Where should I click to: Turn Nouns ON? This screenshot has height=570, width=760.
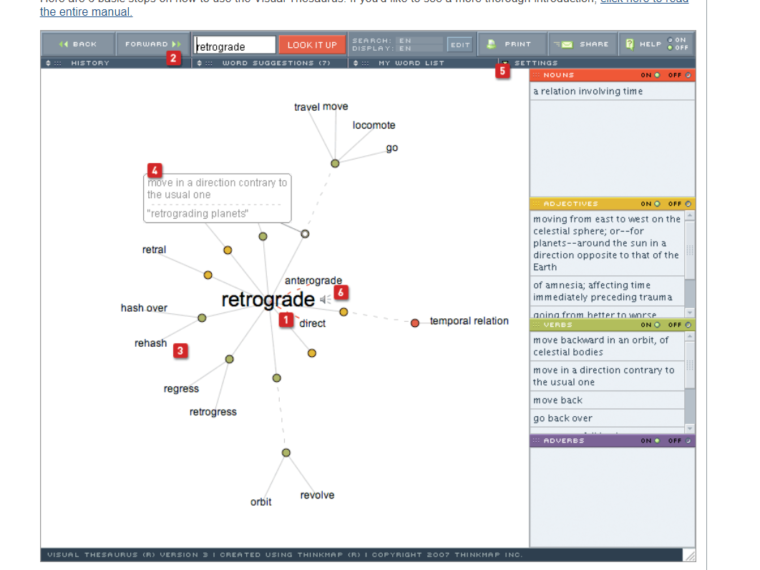[x=650, y=75]
